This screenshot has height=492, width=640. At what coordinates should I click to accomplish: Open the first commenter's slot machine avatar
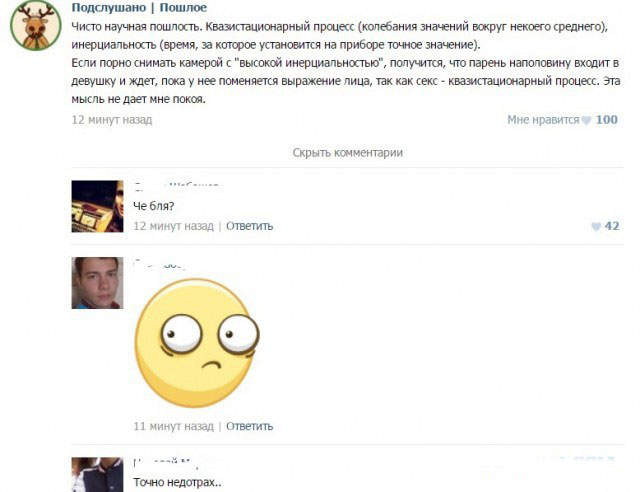pyautogui.click(x=97, y=207)
